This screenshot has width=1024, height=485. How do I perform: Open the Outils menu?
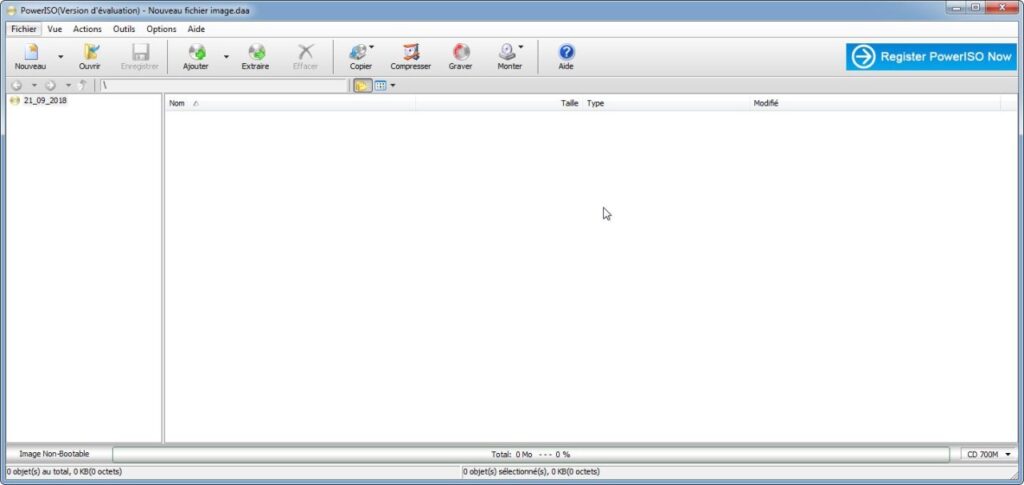tap(124, 29)
